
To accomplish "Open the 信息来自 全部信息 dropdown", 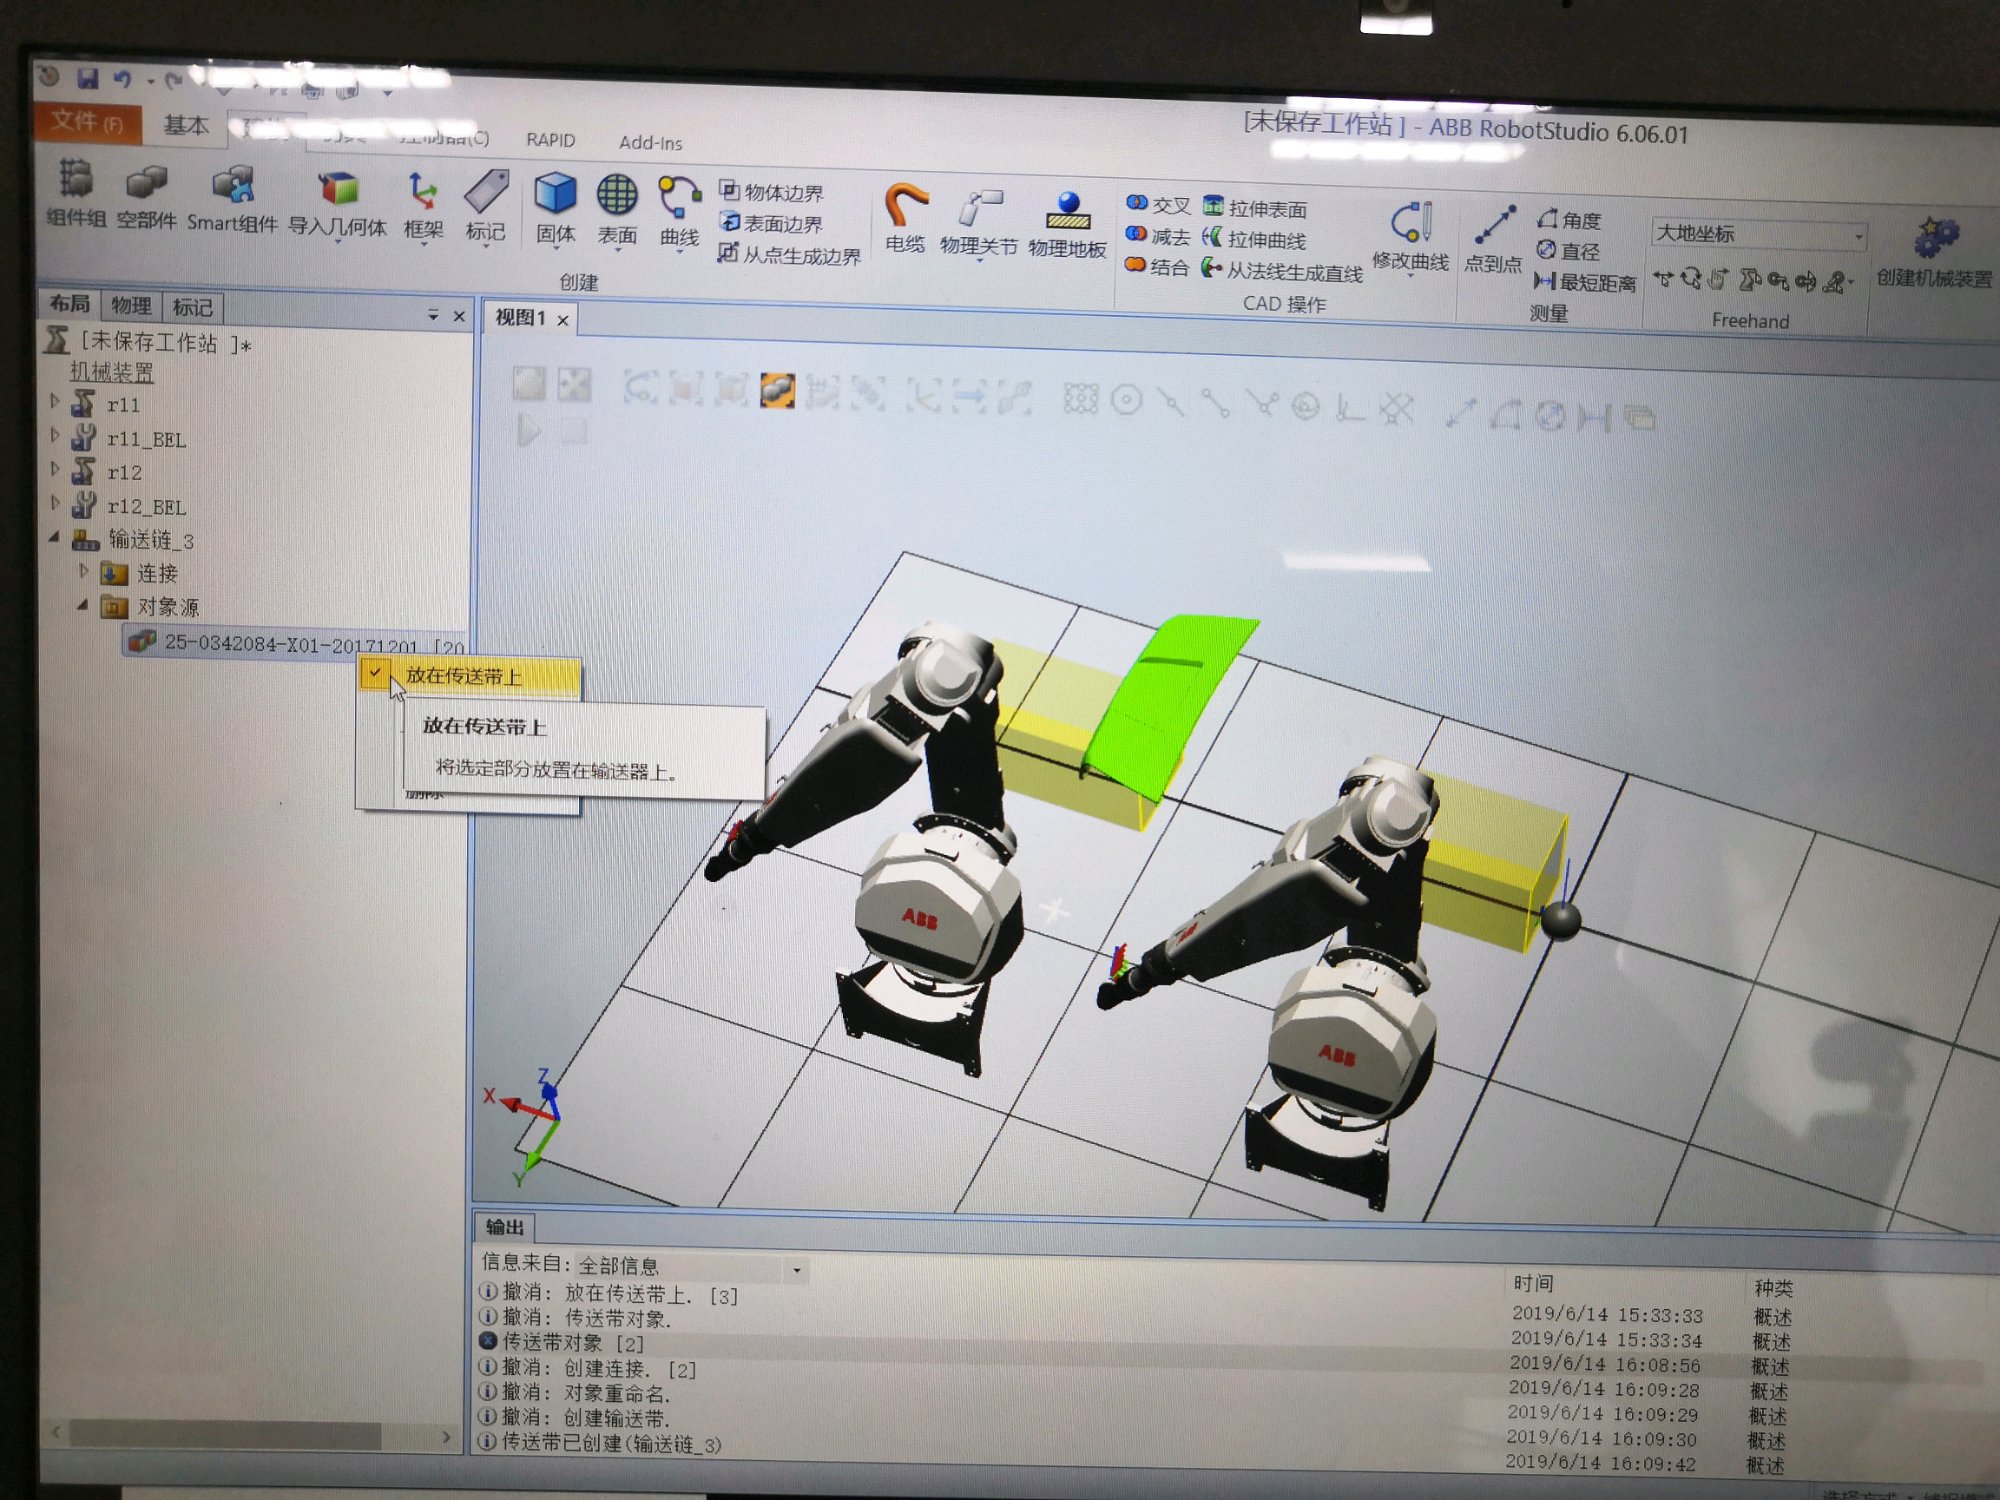I will coord(796,1270).
